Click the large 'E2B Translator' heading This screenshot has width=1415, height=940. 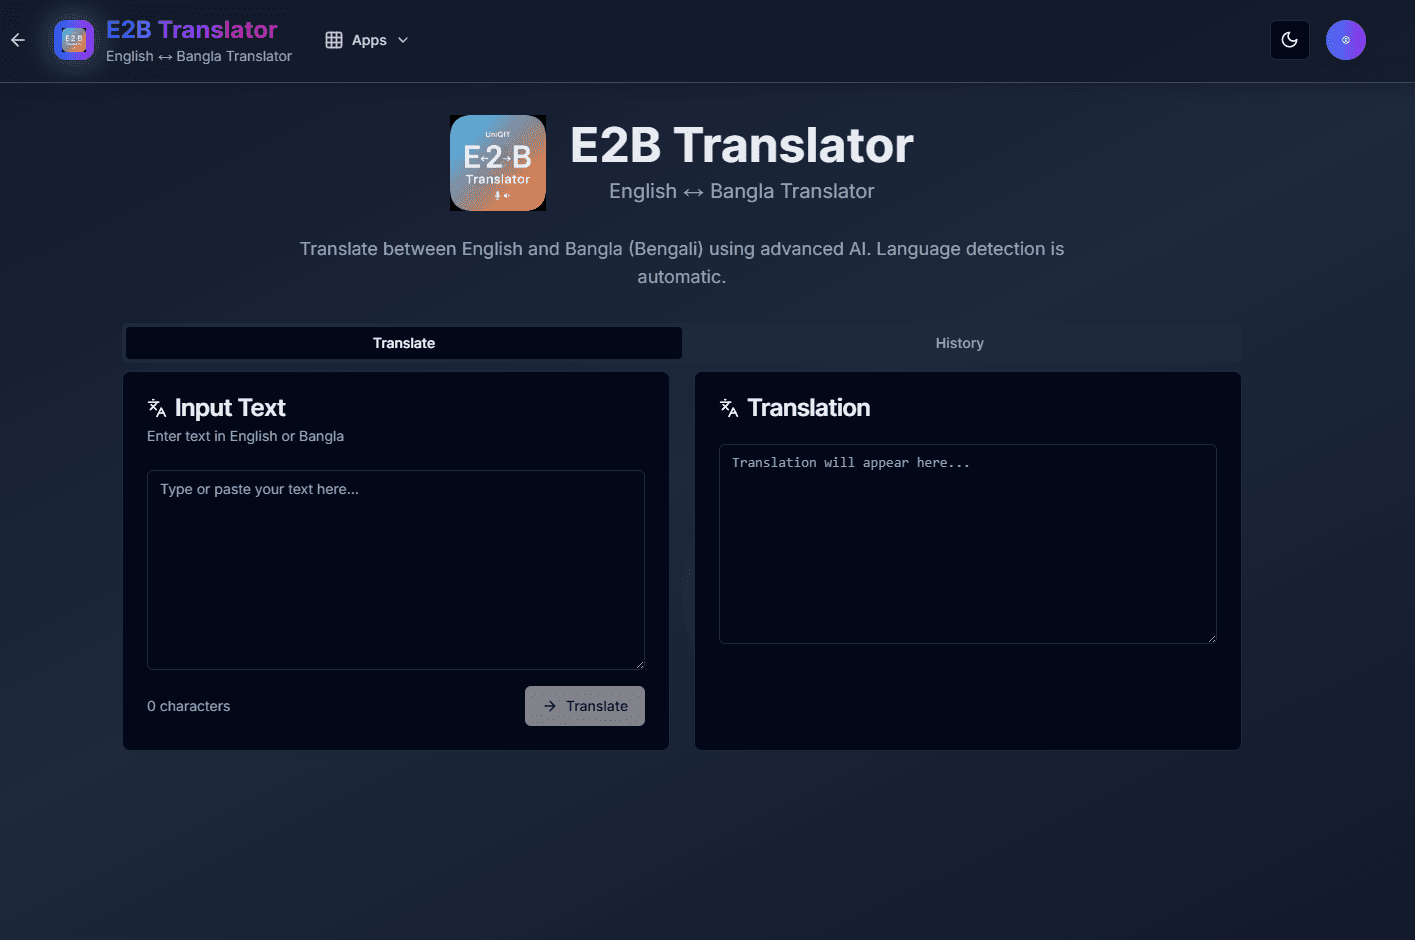tap(742, 145)
